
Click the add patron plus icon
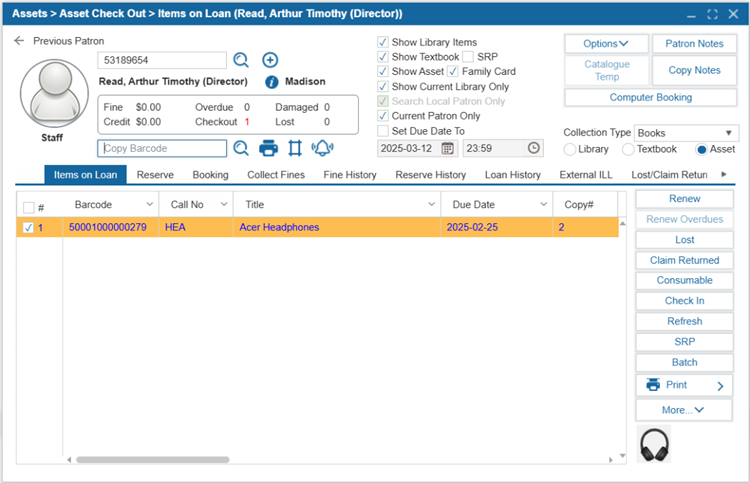click(270, 61)
